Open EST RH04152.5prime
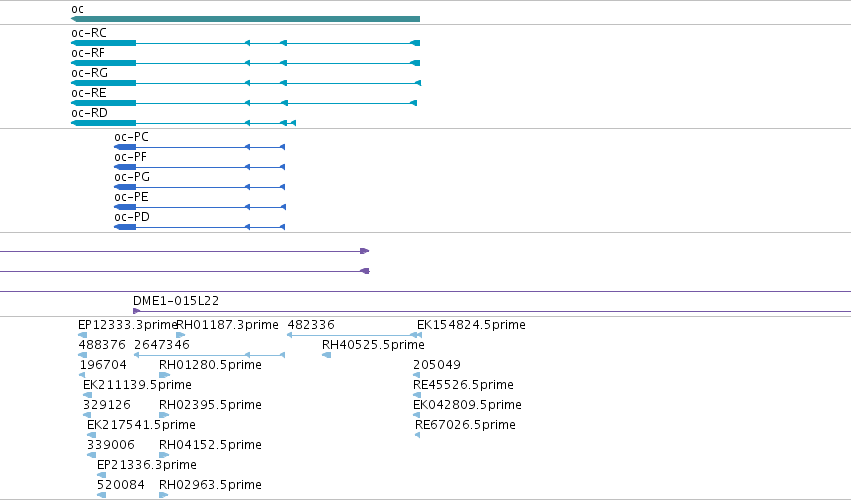Image resolution: width=851 pixels, height=500 pixels. pos(210,445)
